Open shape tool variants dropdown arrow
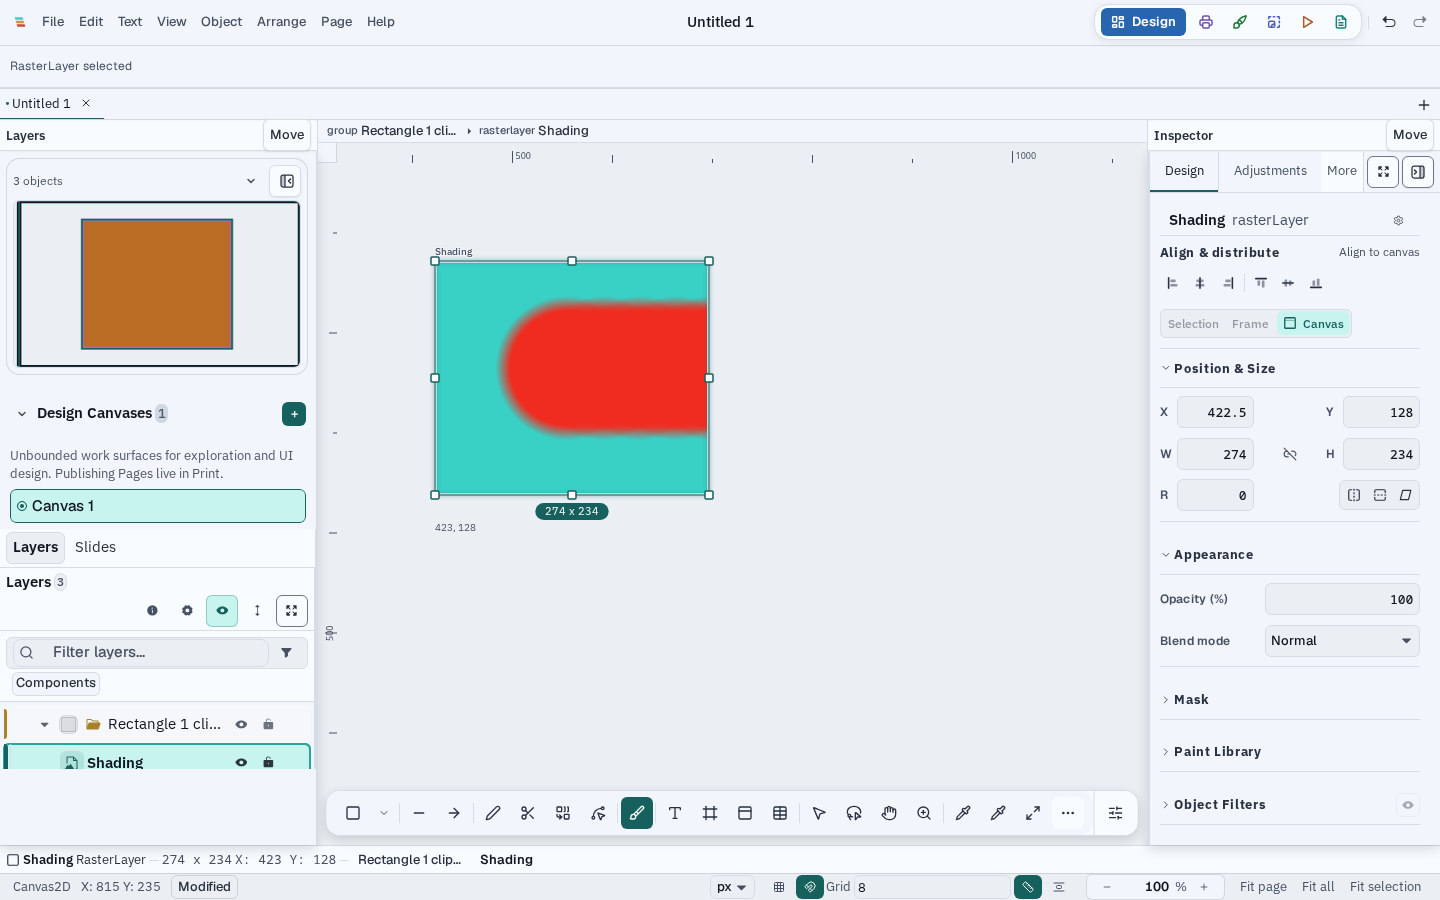This screenshot has width=1440, height=900. [x=384, y=813]
